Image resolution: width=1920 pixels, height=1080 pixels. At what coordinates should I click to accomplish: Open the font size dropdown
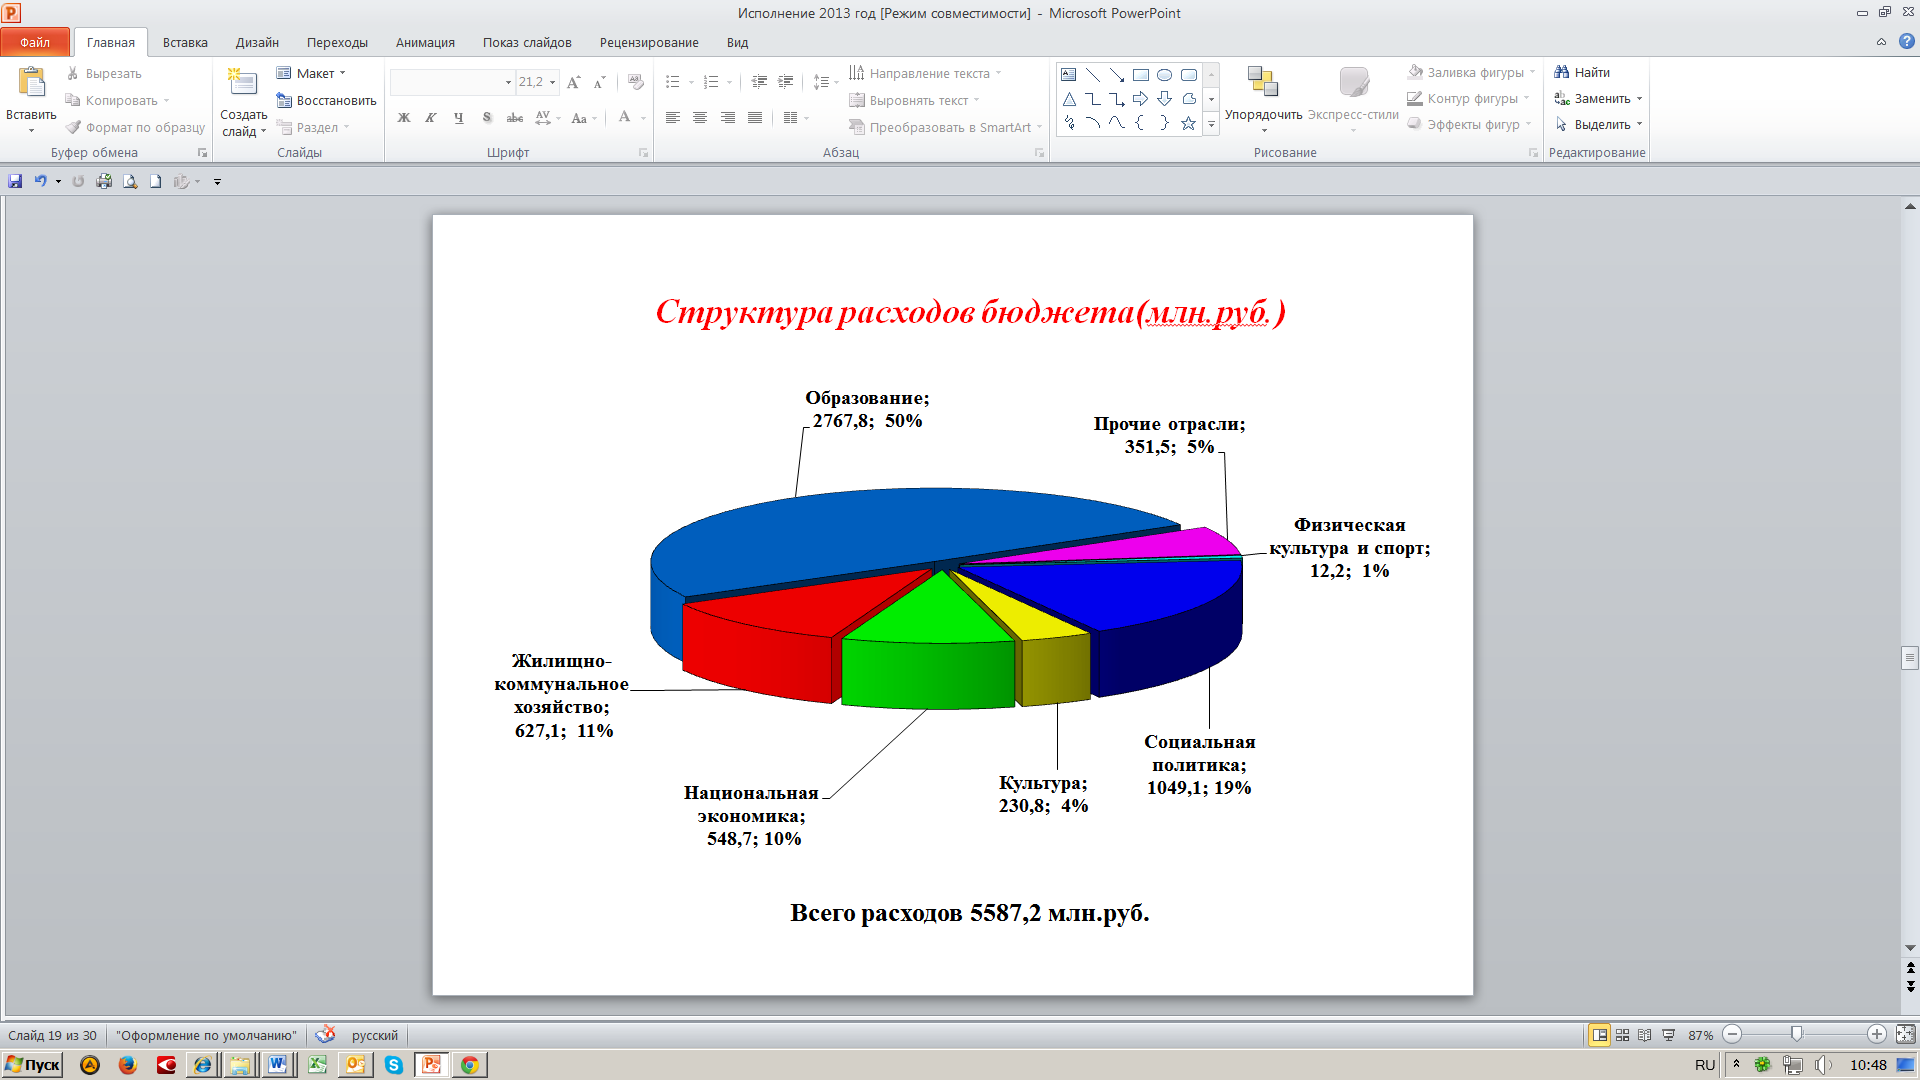[552, 82]
